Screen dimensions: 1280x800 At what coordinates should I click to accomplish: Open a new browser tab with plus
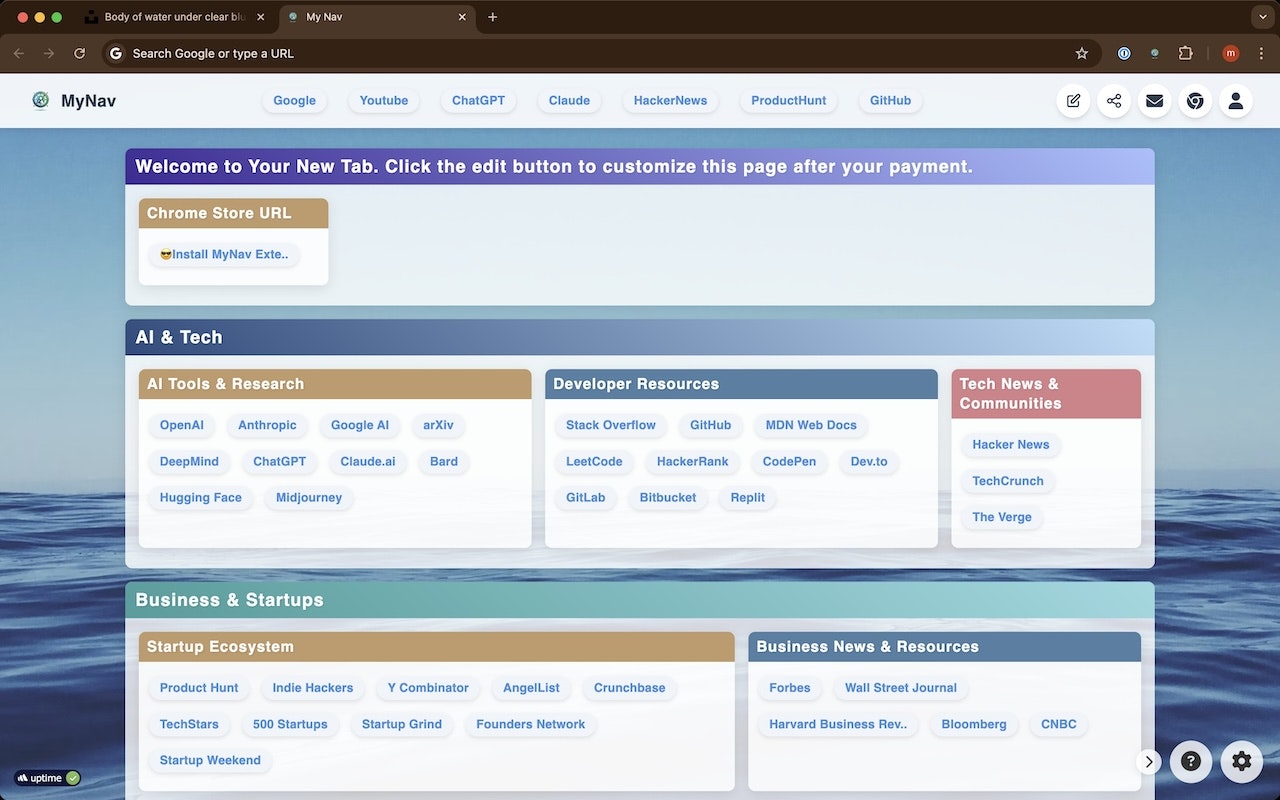[x=493, y=17]
